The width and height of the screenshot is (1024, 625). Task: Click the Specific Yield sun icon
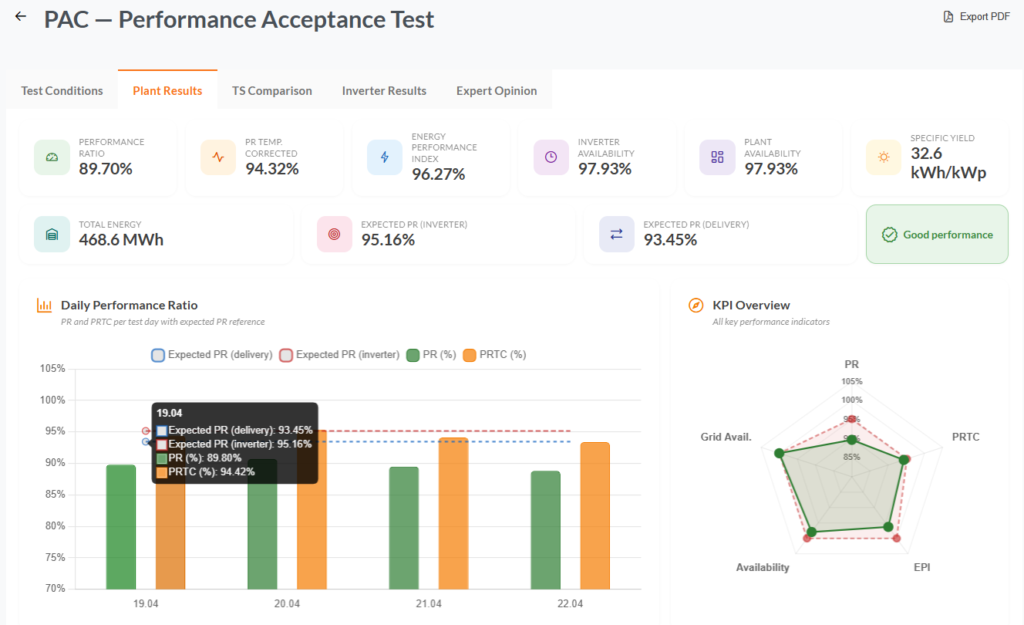884,157
